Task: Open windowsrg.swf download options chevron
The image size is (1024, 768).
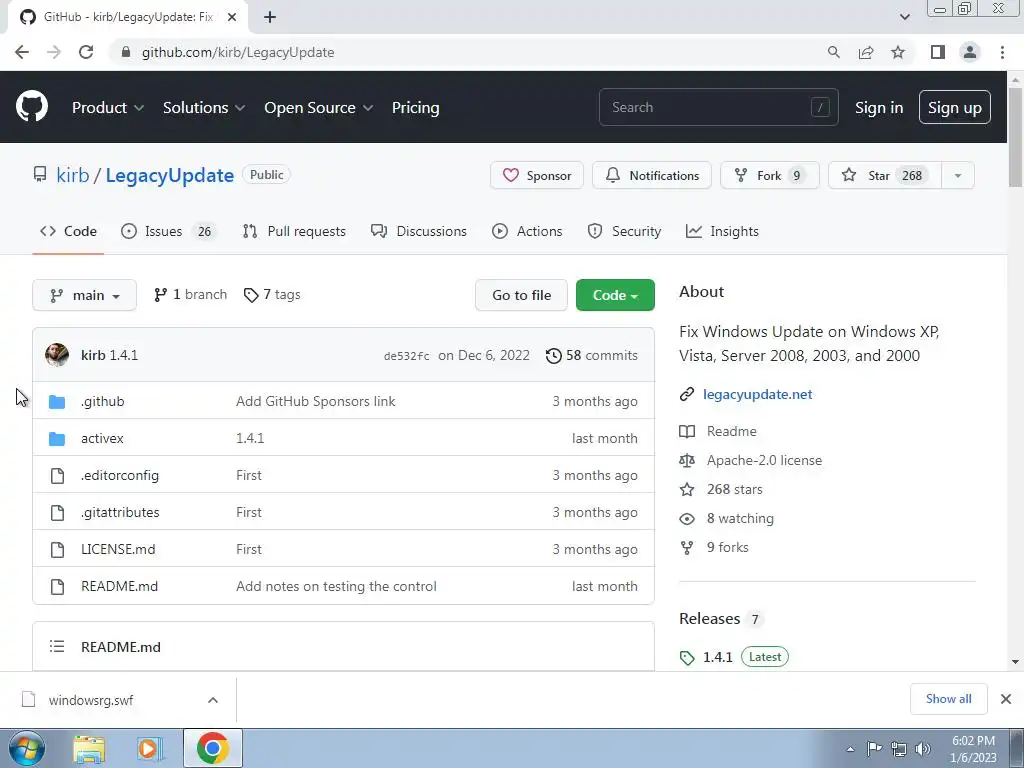Action: click(x=213, y=700)
